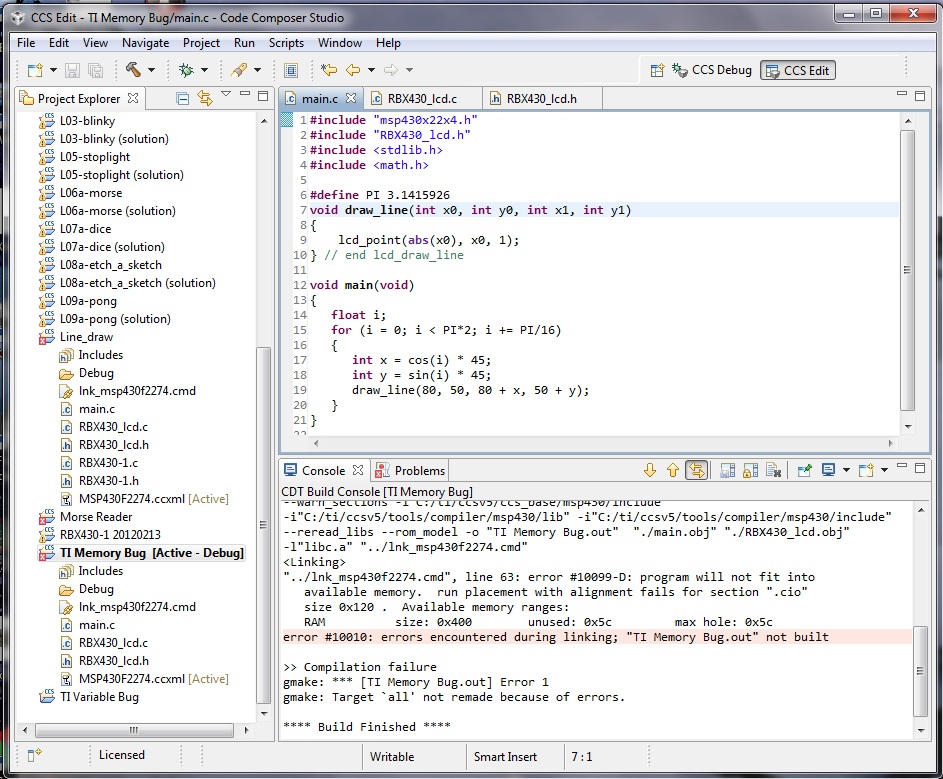Open the New file dropdown arrow

[x=53, y=70]
